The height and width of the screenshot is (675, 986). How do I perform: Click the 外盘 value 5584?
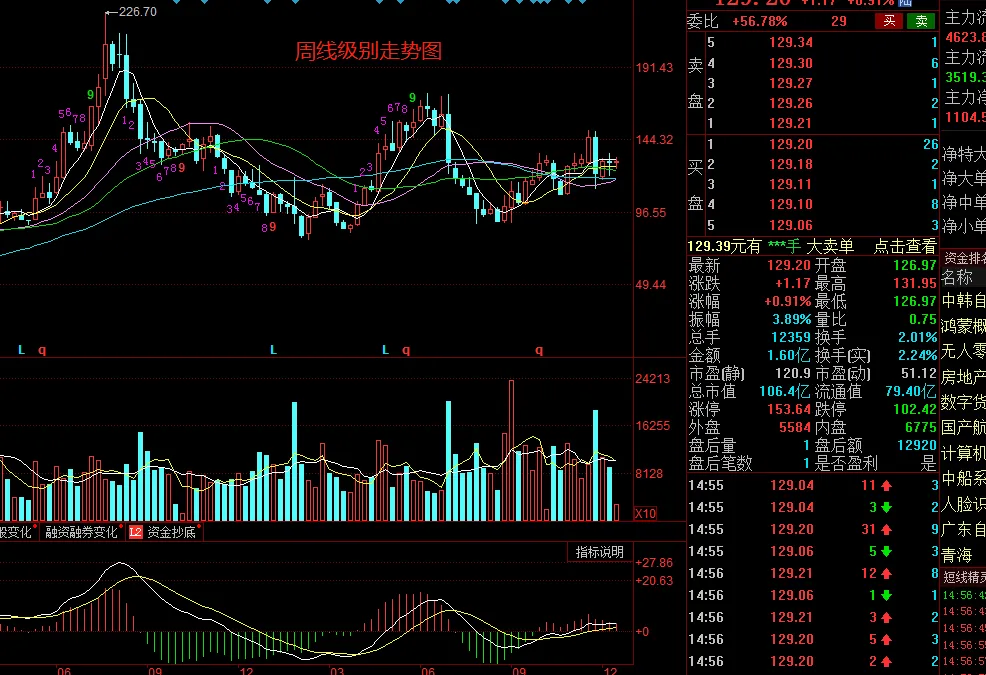(795, 428)
